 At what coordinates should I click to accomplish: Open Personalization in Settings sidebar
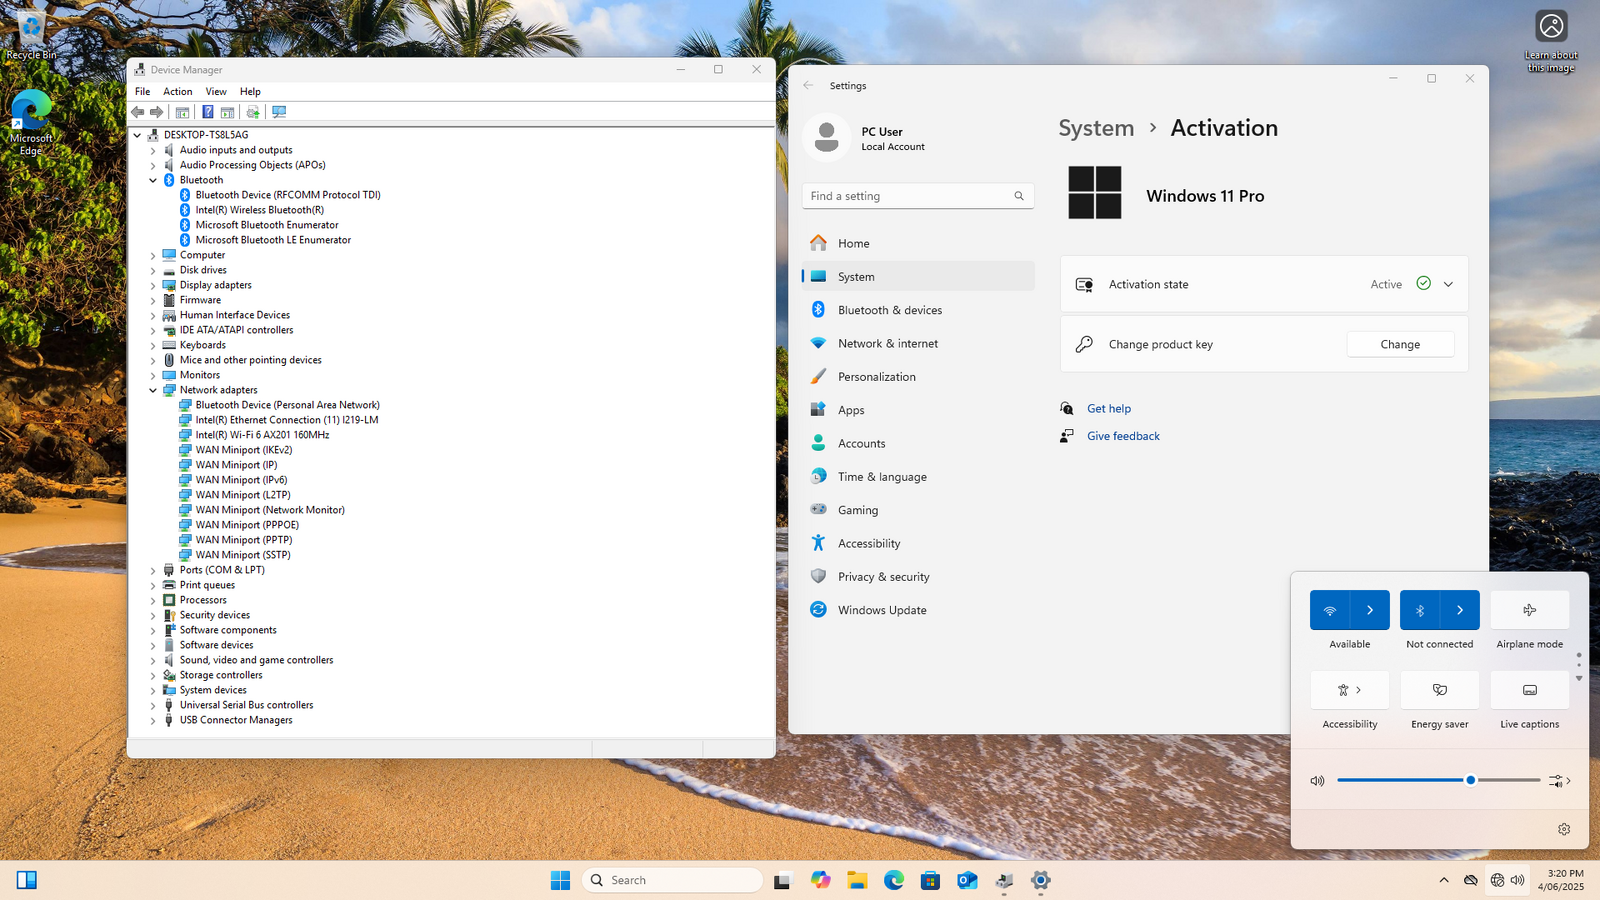[918, 377]
